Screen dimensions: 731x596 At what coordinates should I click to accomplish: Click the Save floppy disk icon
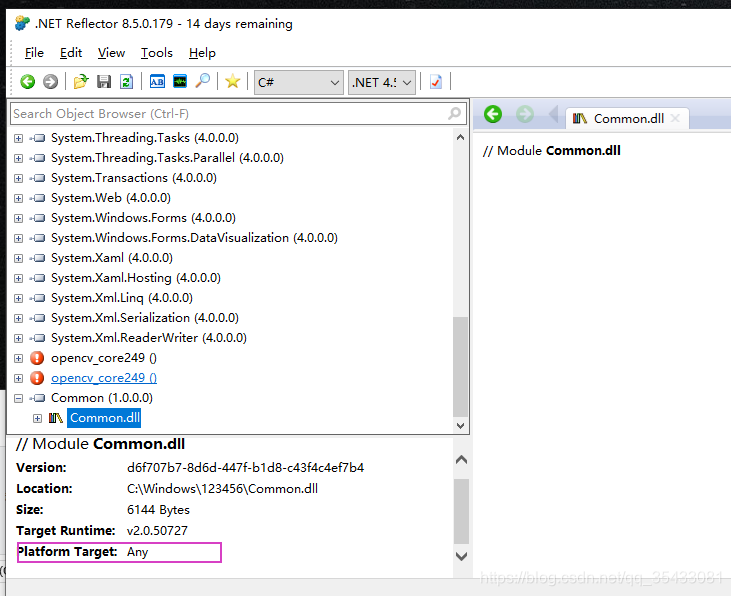(x=104, y=82)
